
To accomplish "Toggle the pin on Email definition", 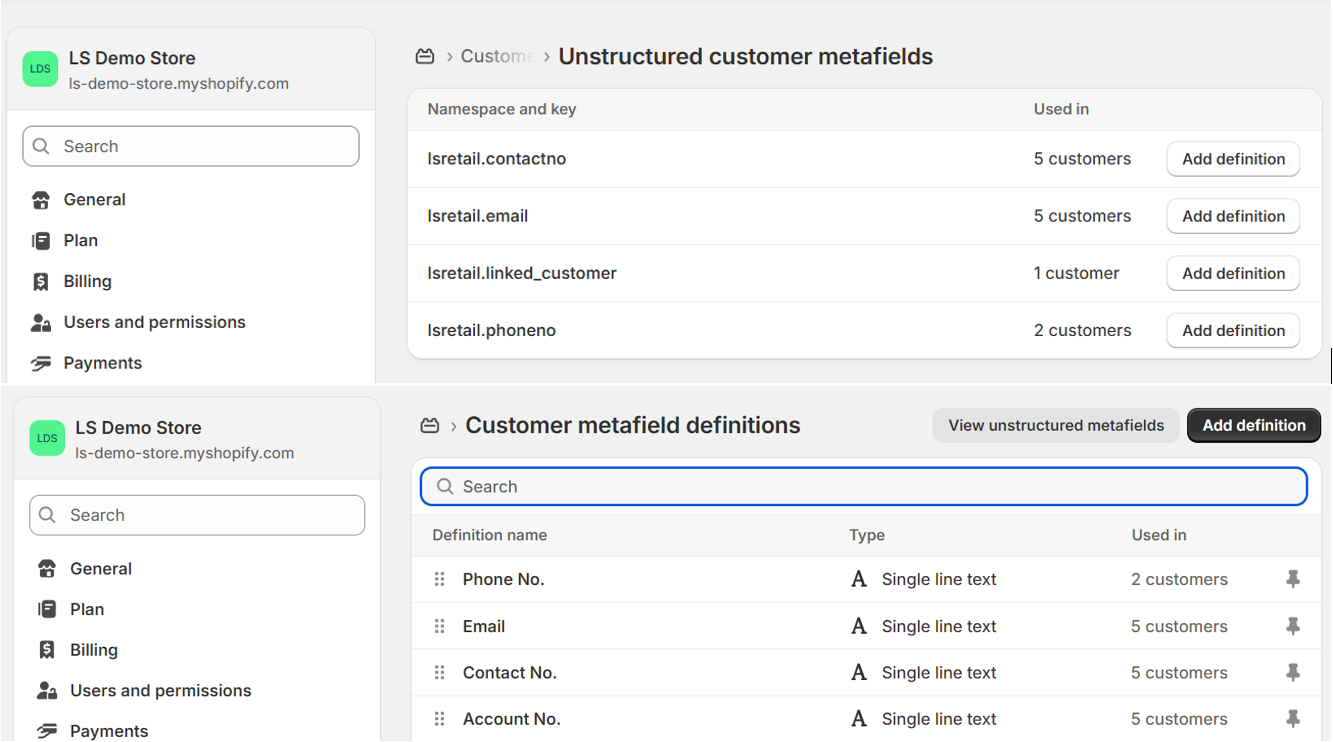I will pyautogui.click(x=1292, y=627).
